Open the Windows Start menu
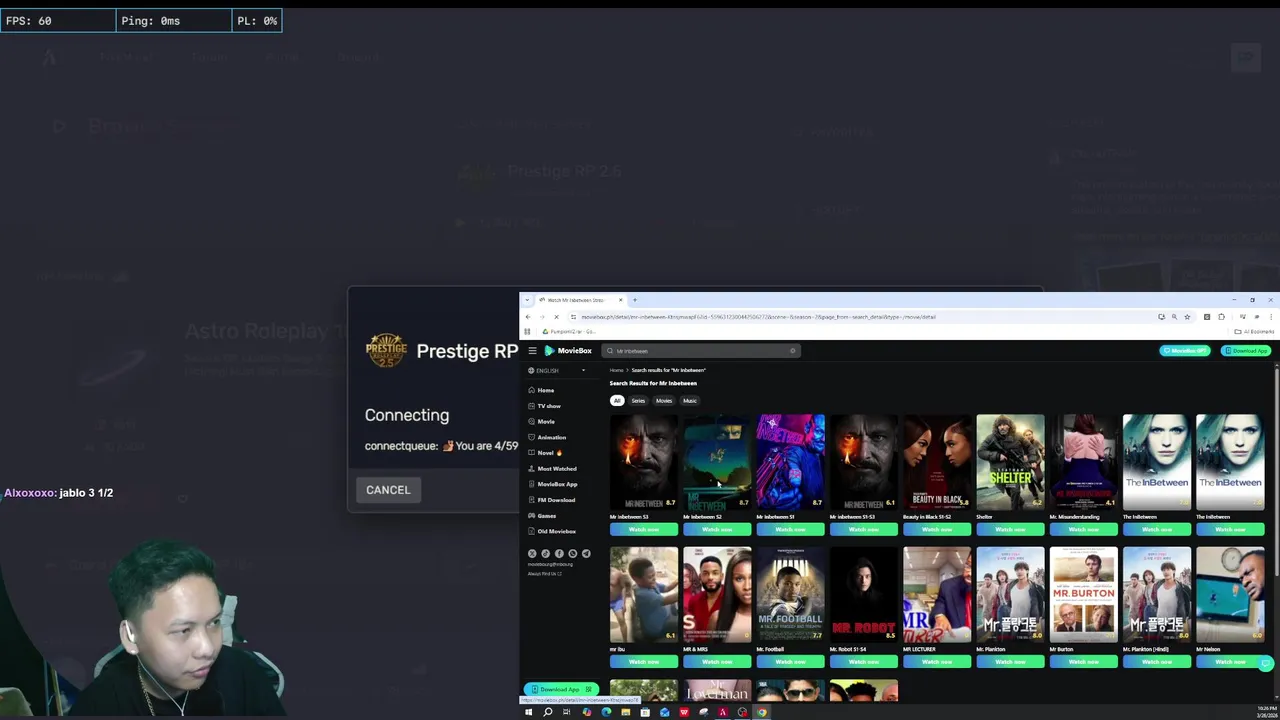The image size is (1280, 720). (x=528, y=712)
